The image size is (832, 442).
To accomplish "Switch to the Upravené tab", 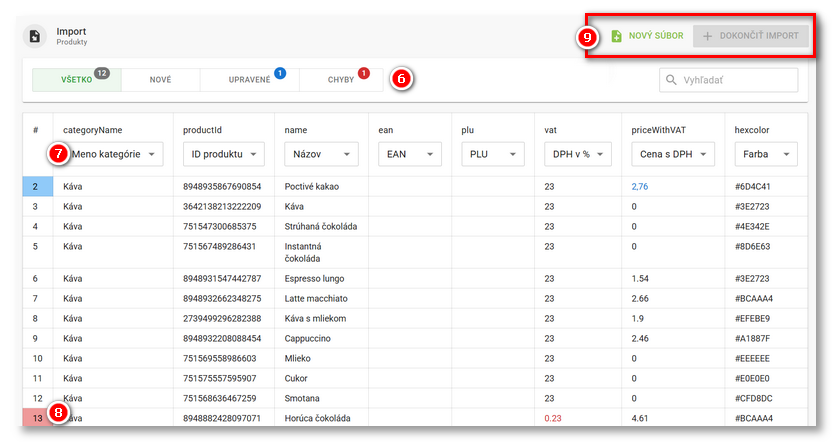I will 249,80.
